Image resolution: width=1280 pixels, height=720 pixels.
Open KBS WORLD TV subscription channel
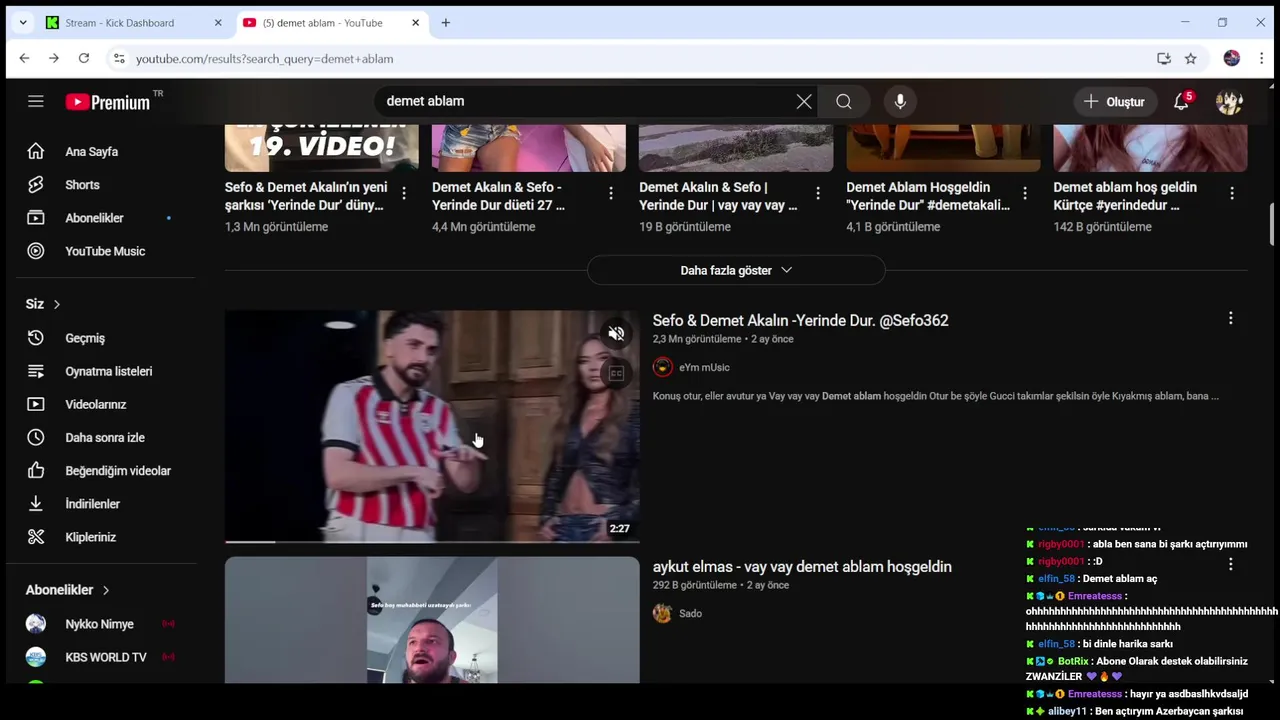pyautogui.click(x=106, y=657)
